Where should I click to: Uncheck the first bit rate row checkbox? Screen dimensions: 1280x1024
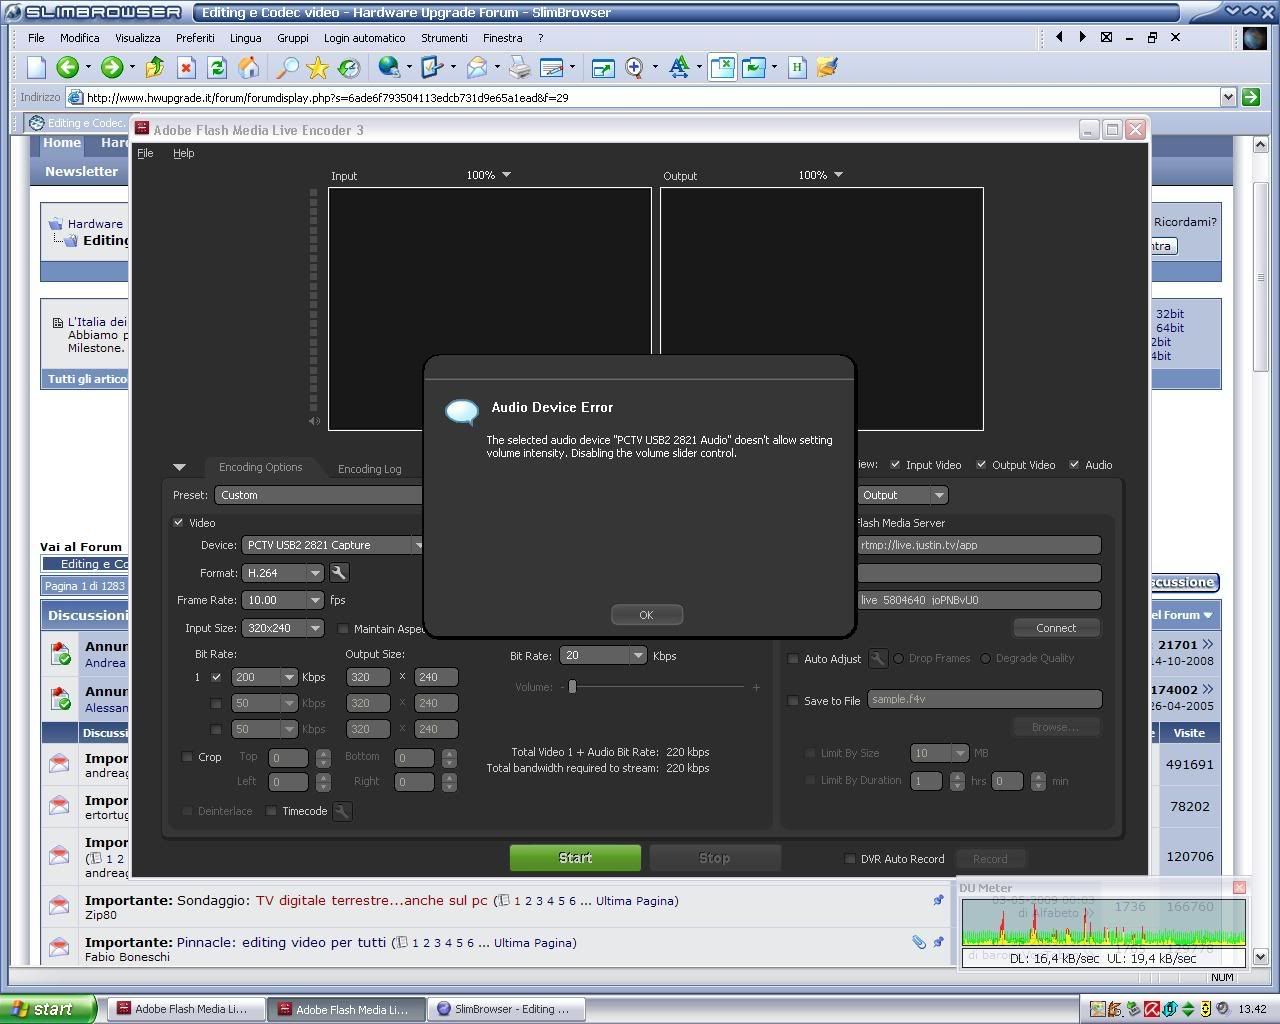click(x=216, y=677)
